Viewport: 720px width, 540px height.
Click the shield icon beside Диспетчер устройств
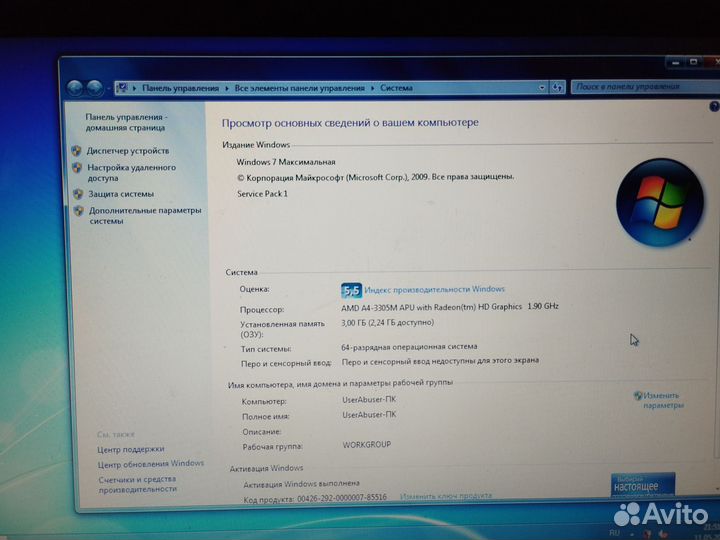(x=76, y=151)
